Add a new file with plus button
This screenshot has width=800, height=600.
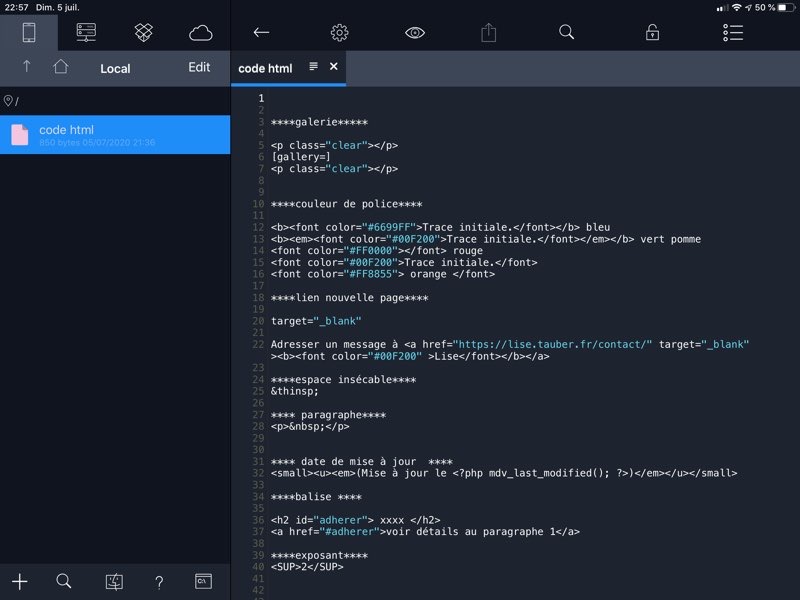pos(19,581)
